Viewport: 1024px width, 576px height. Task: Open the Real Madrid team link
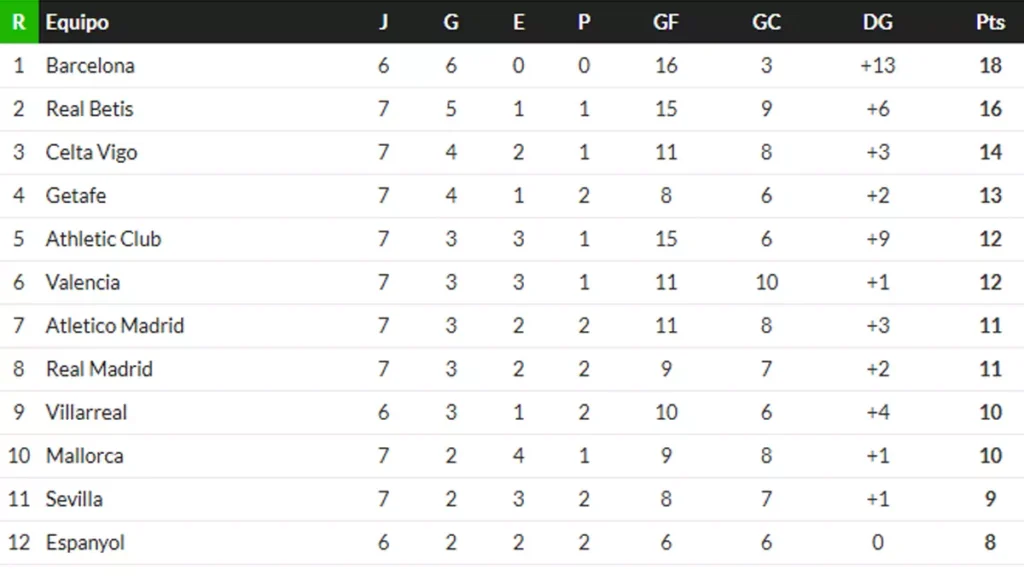click(99, 369)
